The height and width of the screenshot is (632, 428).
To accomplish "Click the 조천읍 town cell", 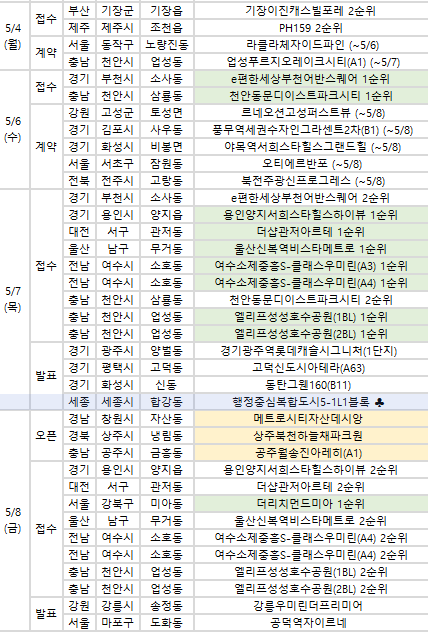I will (x=166, y=28).
